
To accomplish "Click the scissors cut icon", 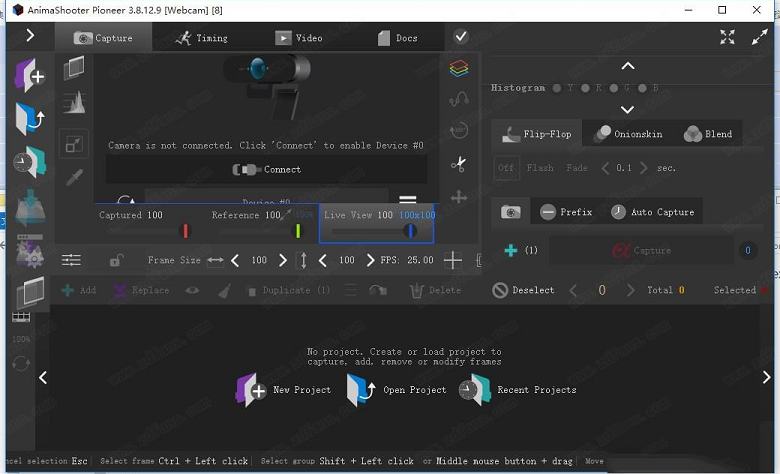I will tap(459, 163).
